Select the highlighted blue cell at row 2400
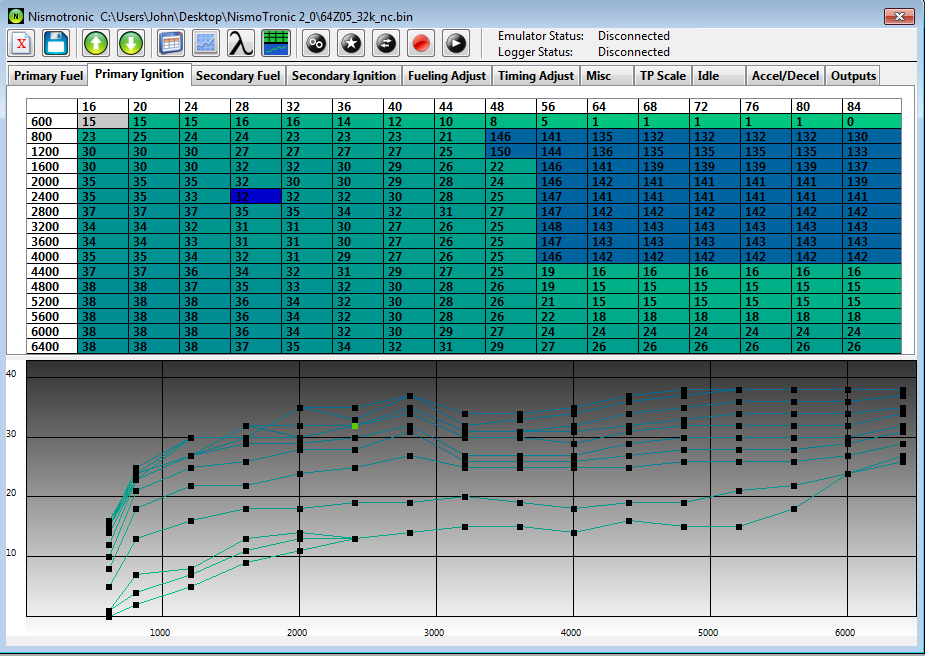This screenshot has width=925, height=656. tap(256, 198)
